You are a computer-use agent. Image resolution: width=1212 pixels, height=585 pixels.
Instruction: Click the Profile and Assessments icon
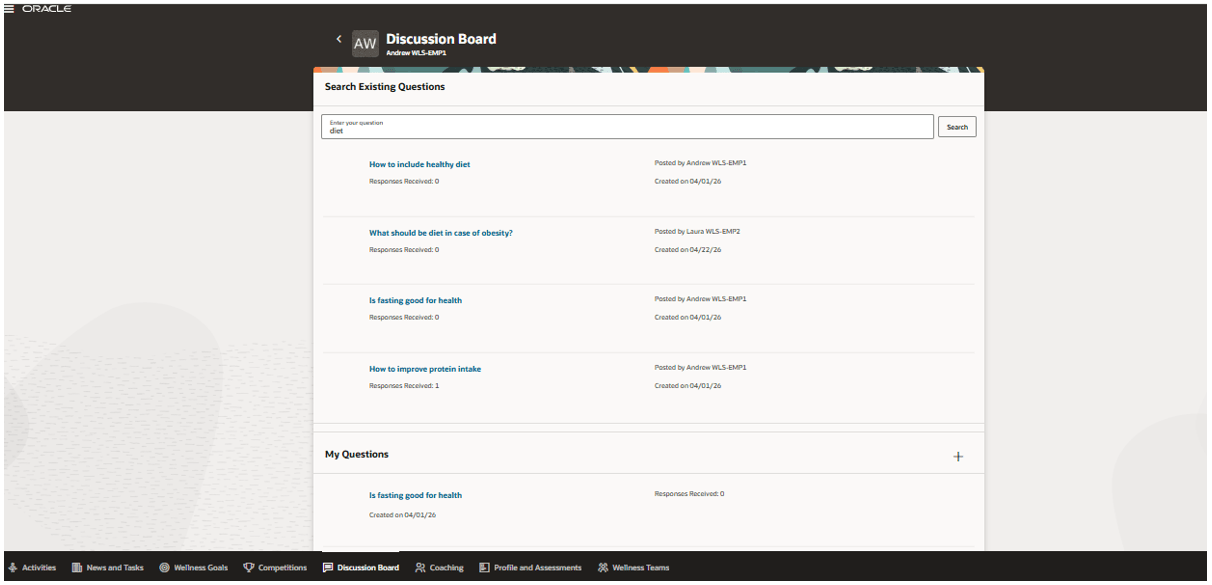tap(484, 567)
